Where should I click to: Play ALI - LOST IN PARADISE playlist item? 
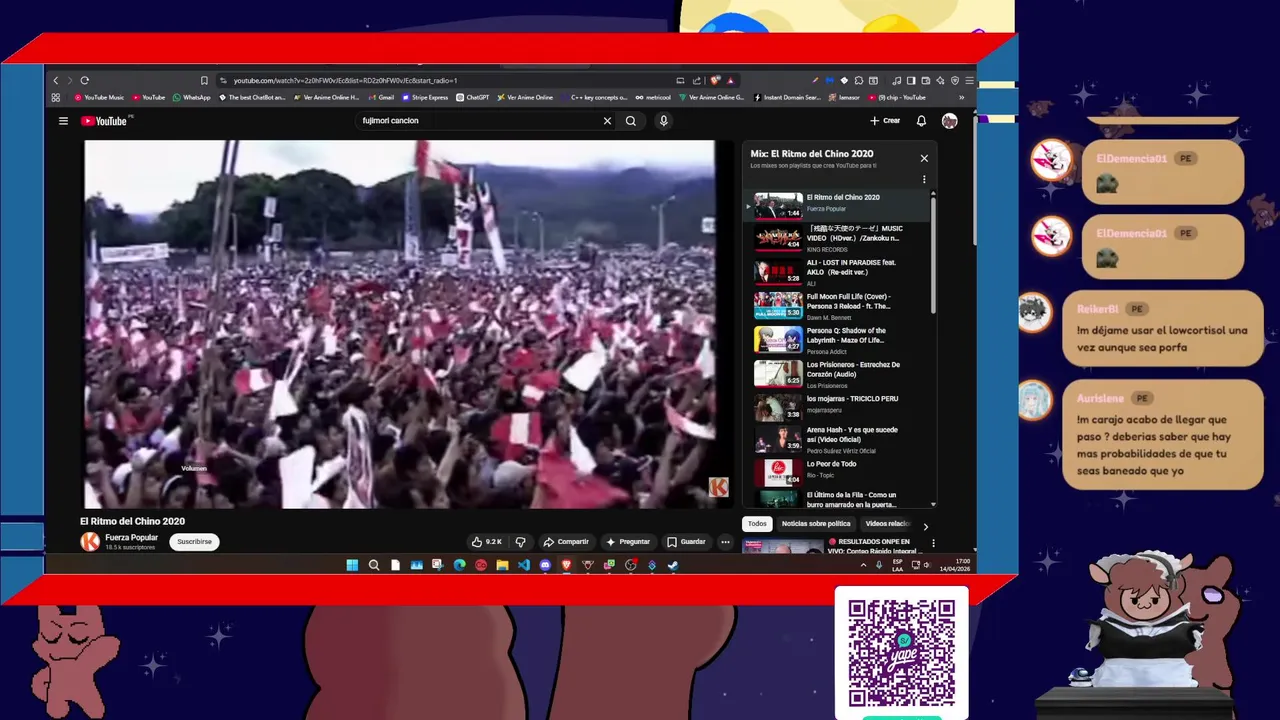(x=838, y=272)
